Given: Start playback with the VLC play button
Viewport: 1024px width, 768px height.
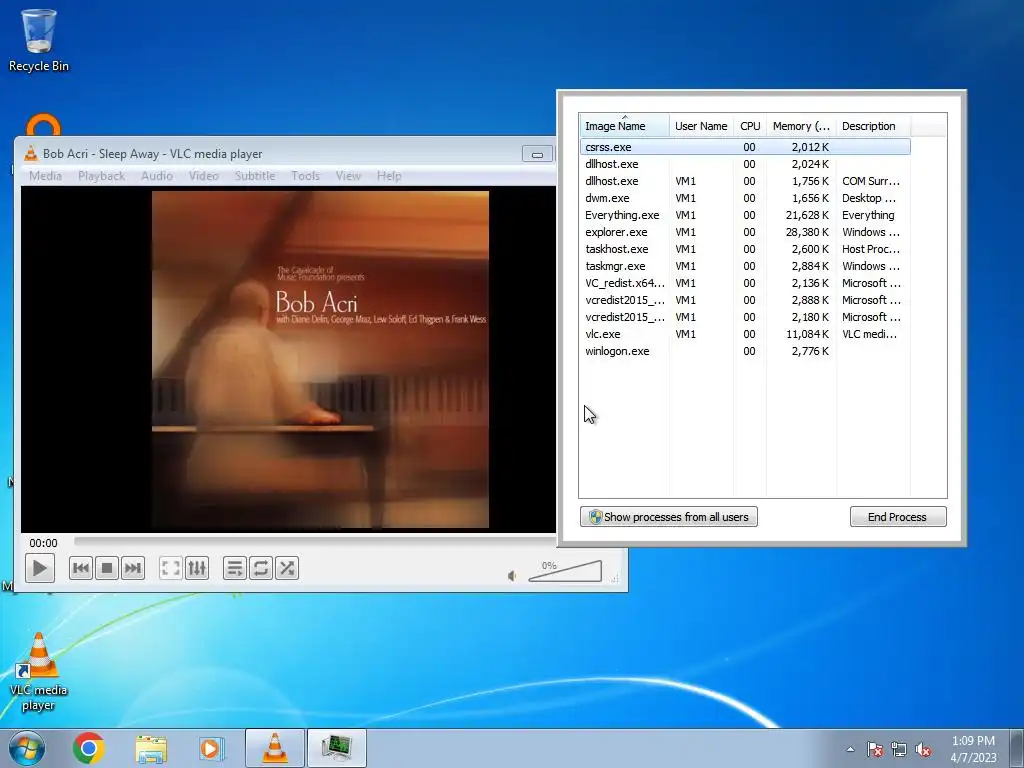Looking at the screenshot, I should tap(39, 568).
